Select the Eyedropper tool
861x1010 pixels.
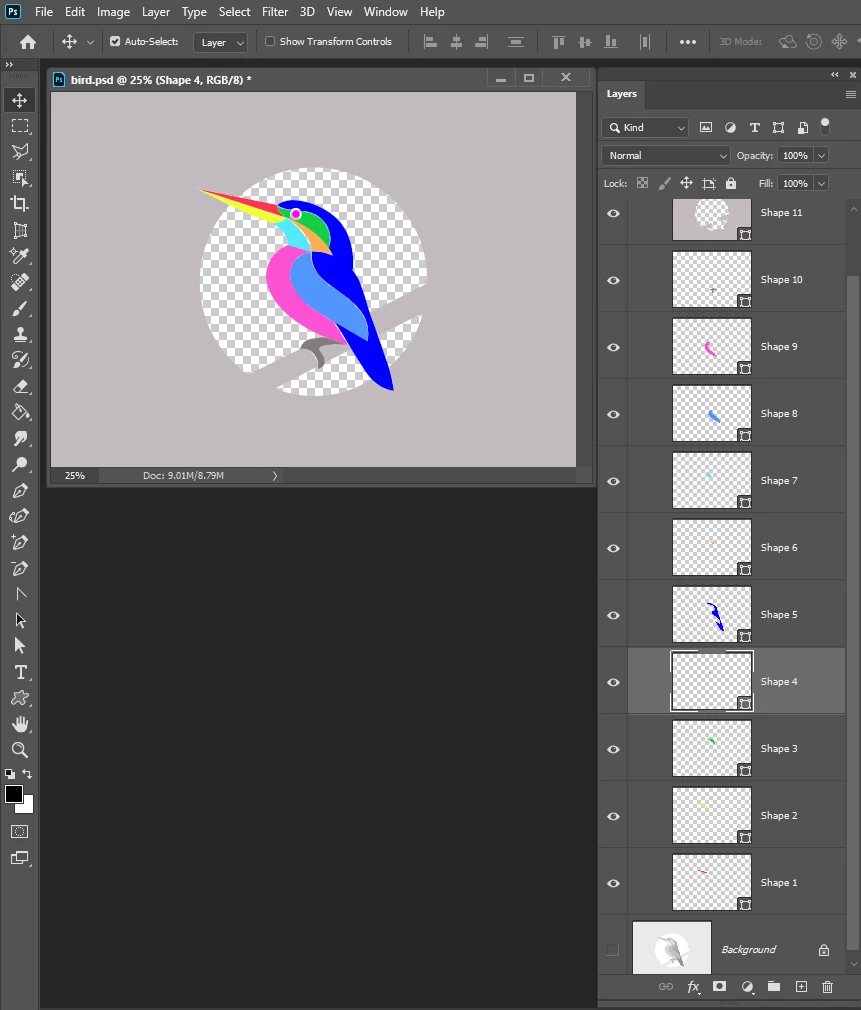(x=19, y=256)
